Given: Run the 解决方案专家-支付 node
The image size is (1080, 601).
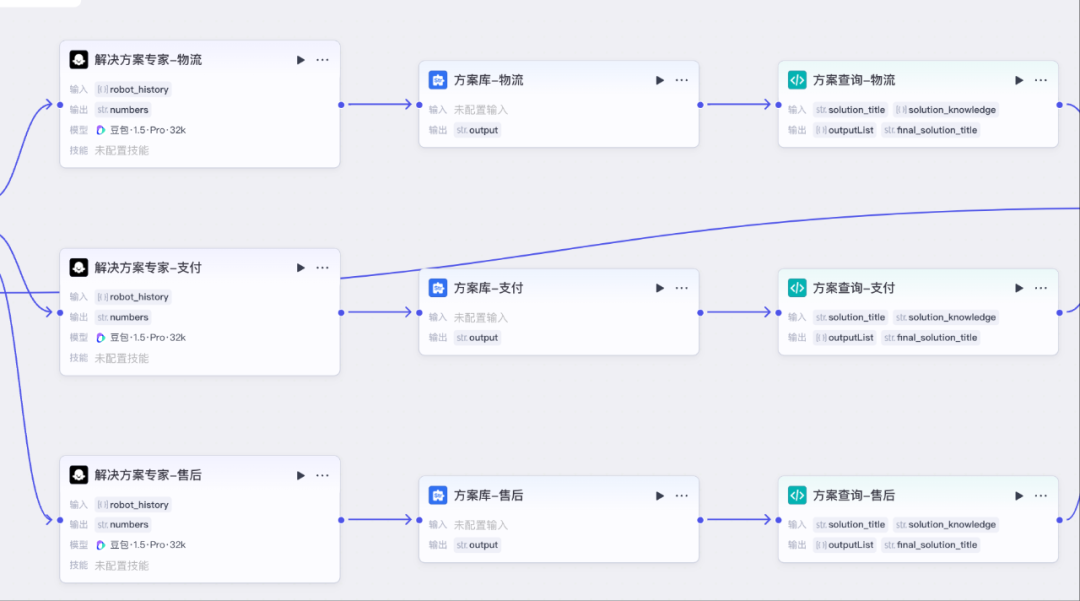Looking at the screenshot, I should pos(301,268).
